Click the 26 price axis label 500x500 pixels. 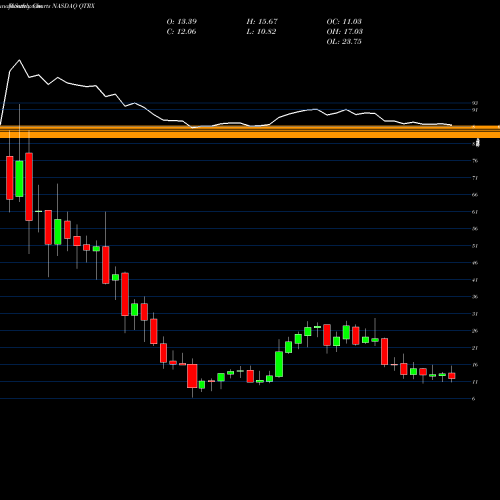[475, 331]
